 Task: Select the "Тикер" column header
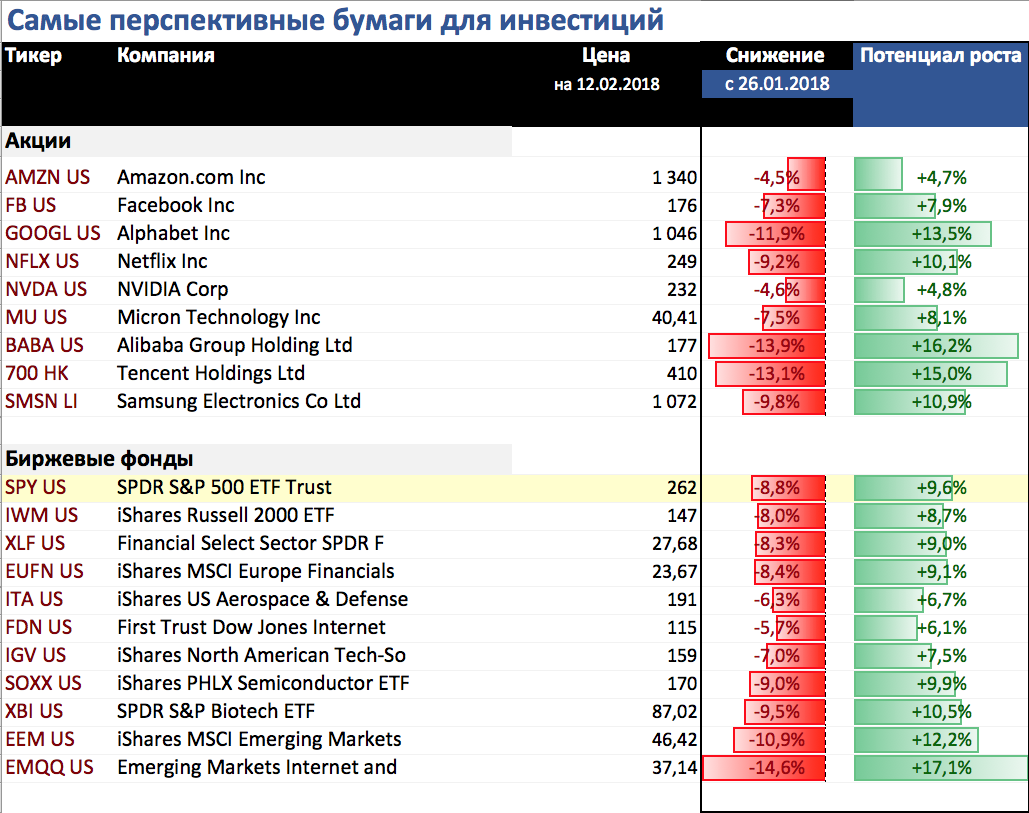coord(33,55)
